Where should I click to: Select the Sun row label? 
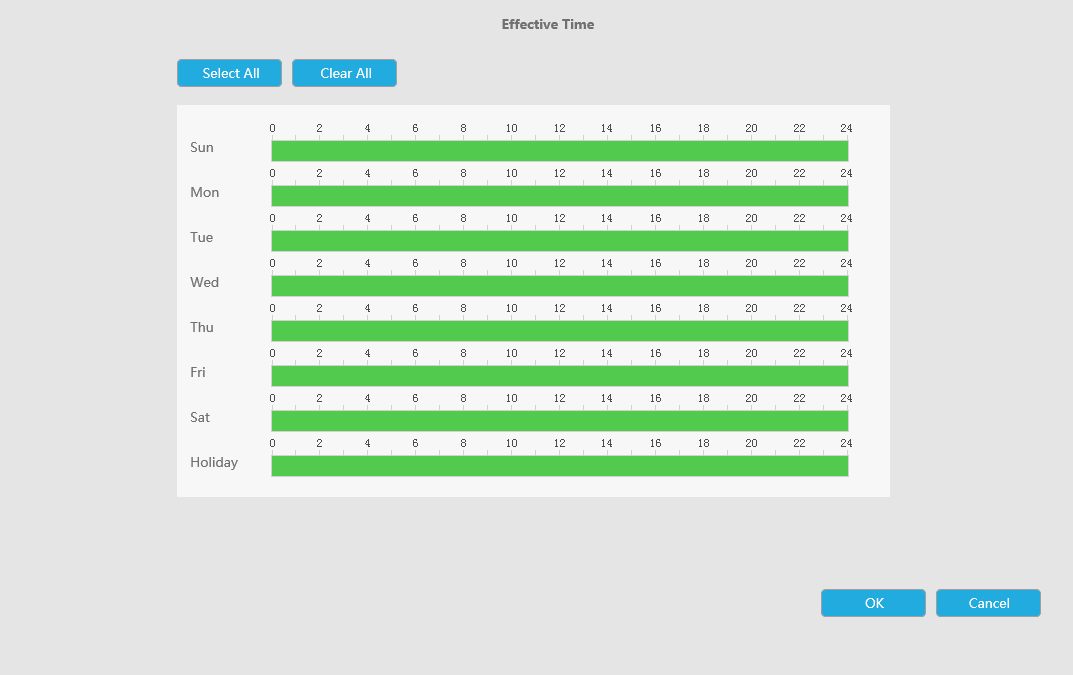202,147
